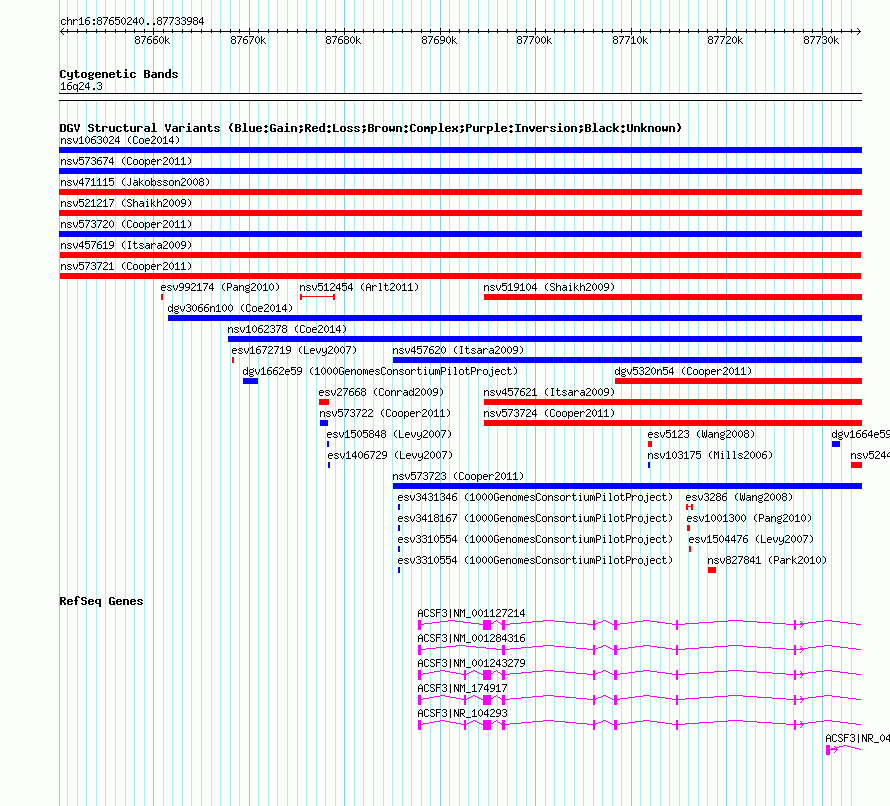Click the nsv573724 (Cooper2011) label
The width and height of the screenshot is (890, 806).
(x=549, y=413)
